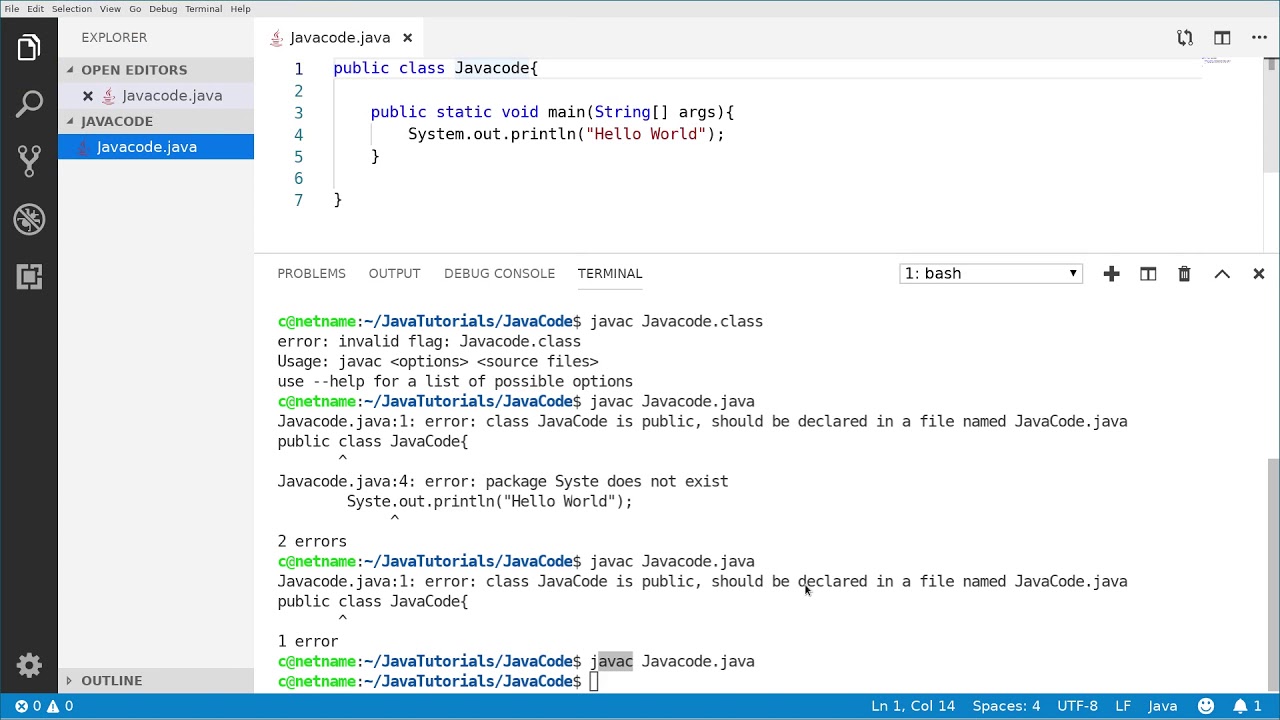1280x720 pixels.
Task: Click the terminal prompt input cursor
Action: coord(593,682)
